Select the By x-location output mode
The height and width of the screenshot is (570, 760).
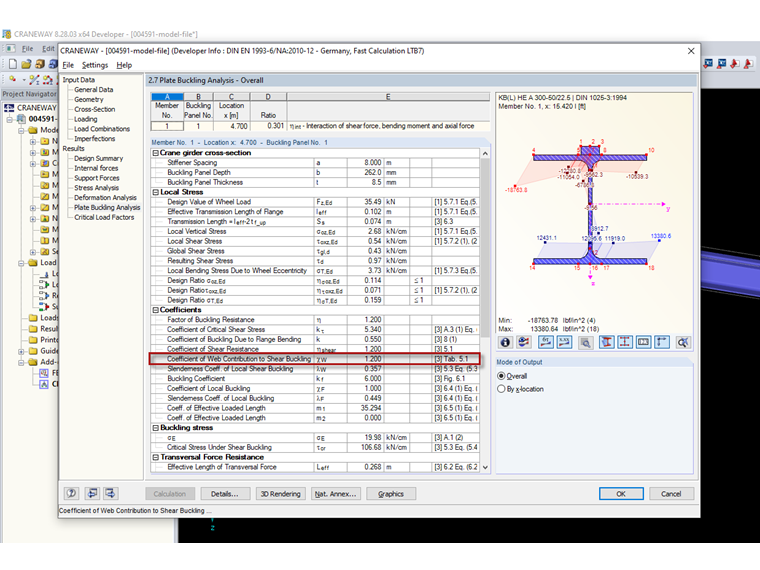click(502, 389)
